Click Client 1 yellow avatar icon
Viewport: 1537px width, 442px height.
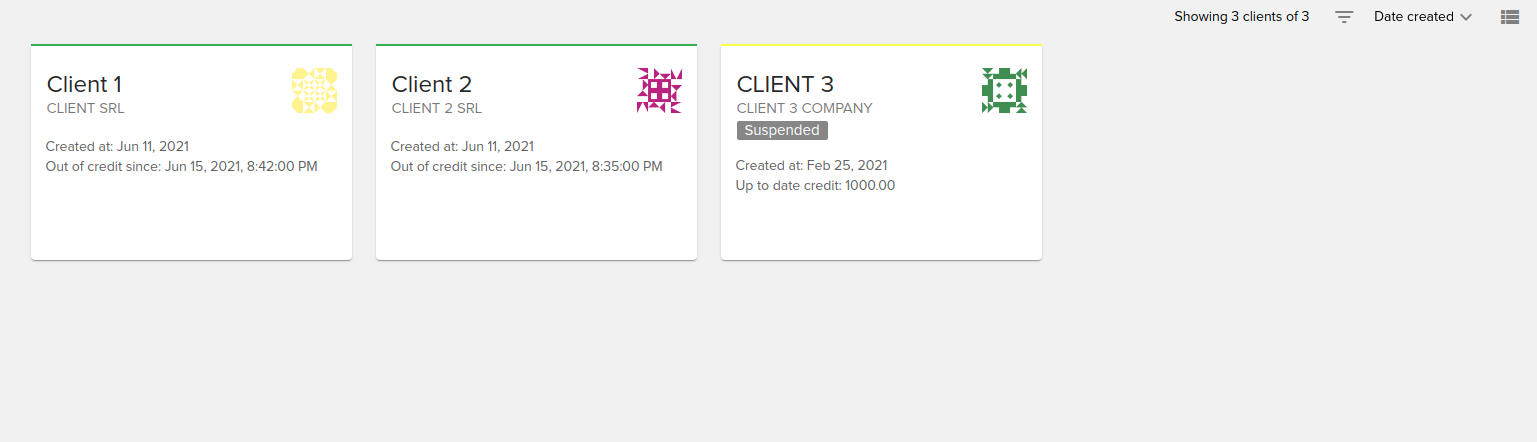click(314, 90)
